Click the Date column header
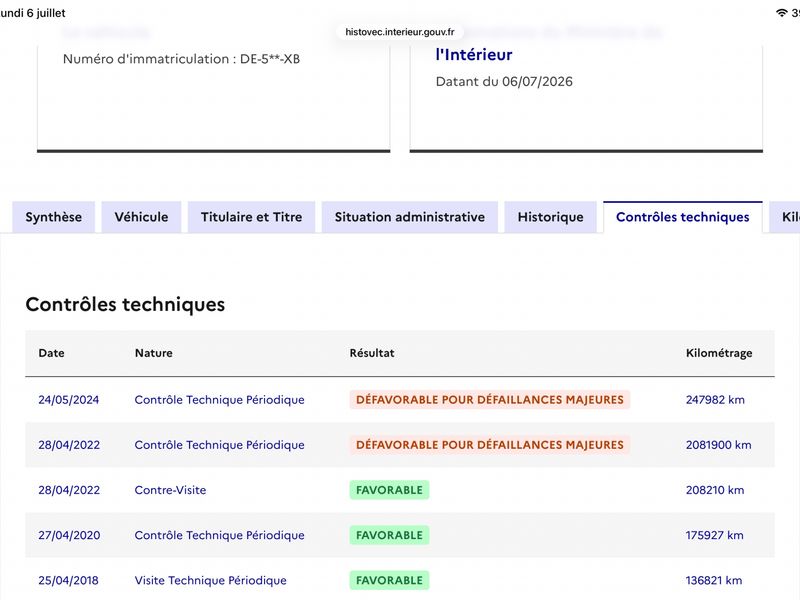800x600 pixels. (52, 353)
